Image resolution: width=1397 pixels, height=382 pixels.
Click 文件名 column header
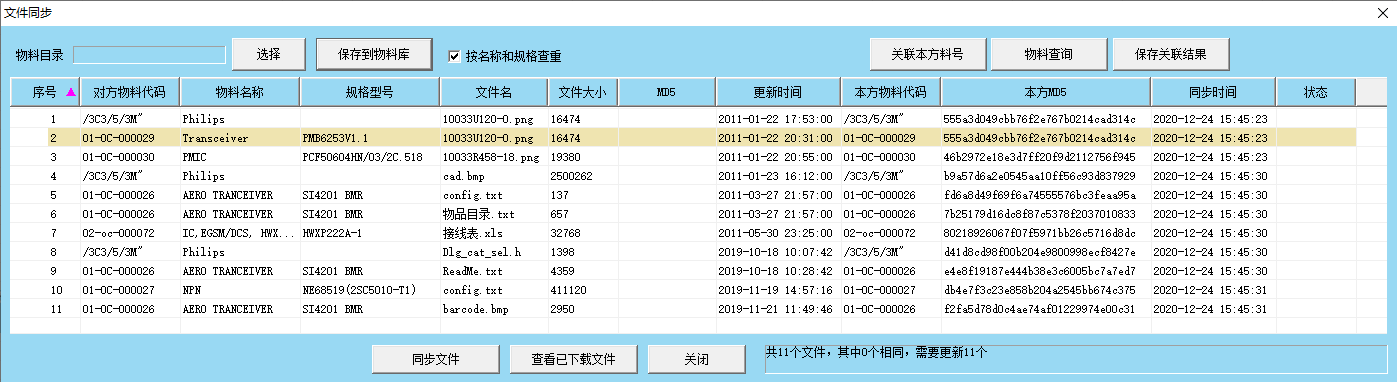coord(494,92)
